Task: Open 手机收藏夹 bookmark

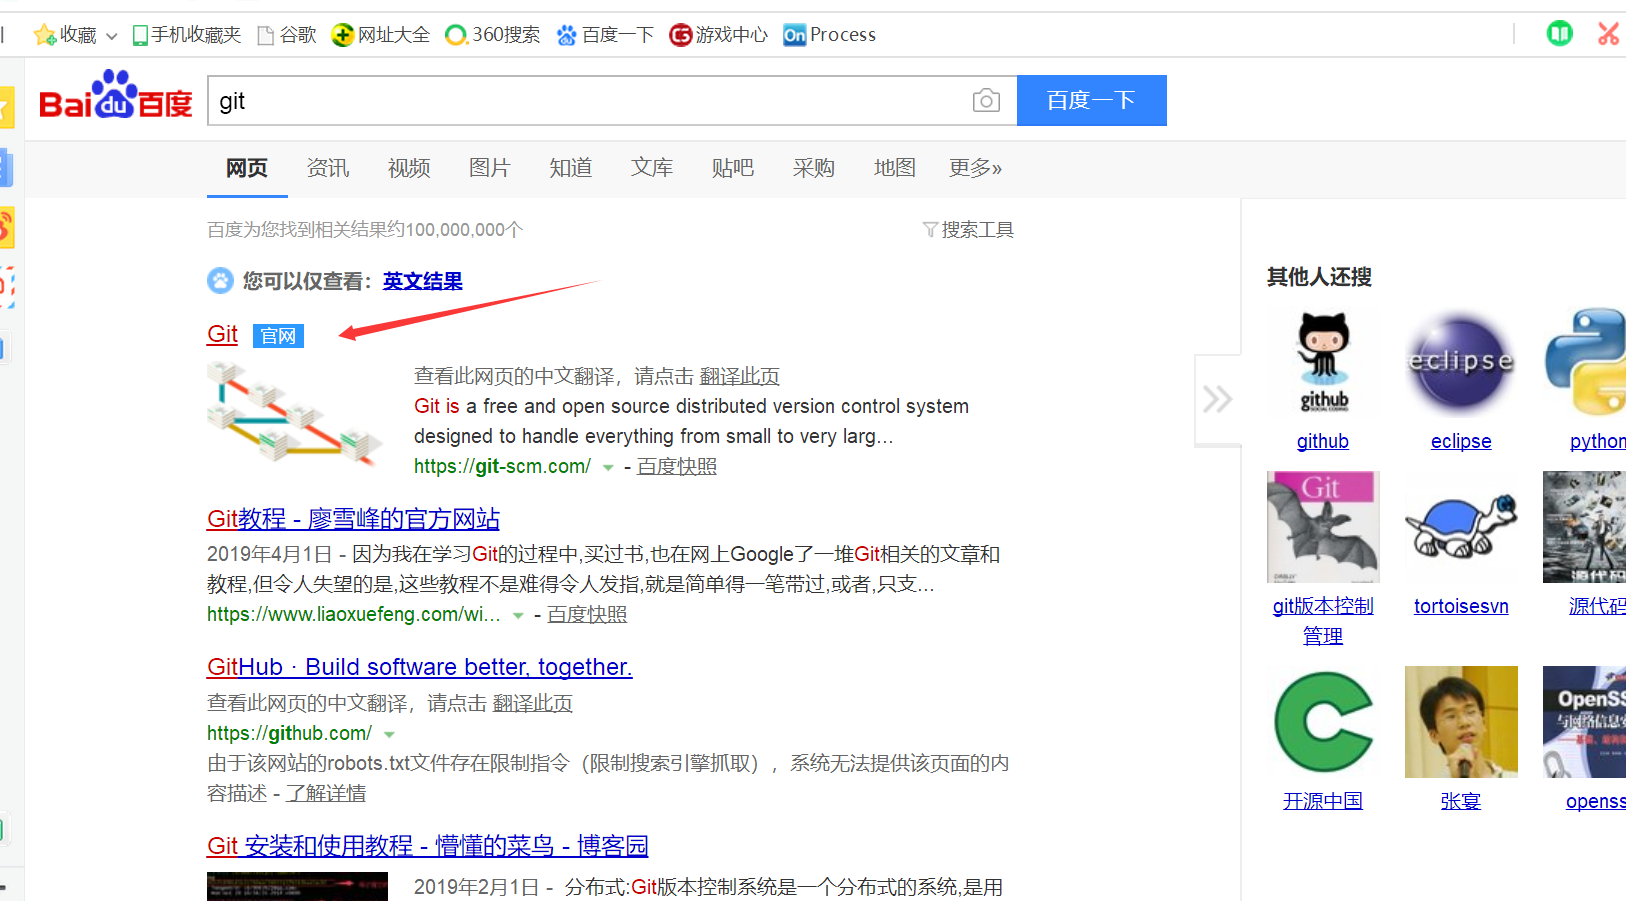Action: 187,35
